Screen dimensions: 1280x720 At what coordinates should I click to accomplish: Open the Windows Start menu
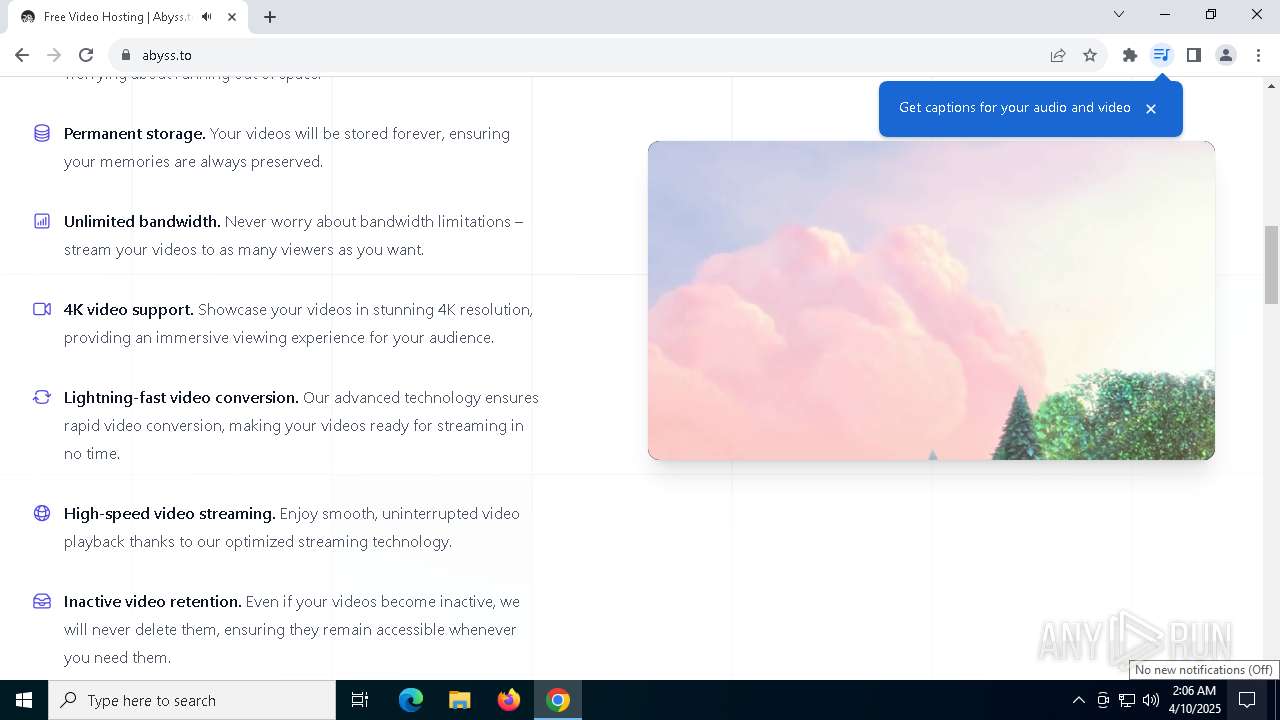tap(24, 700)
